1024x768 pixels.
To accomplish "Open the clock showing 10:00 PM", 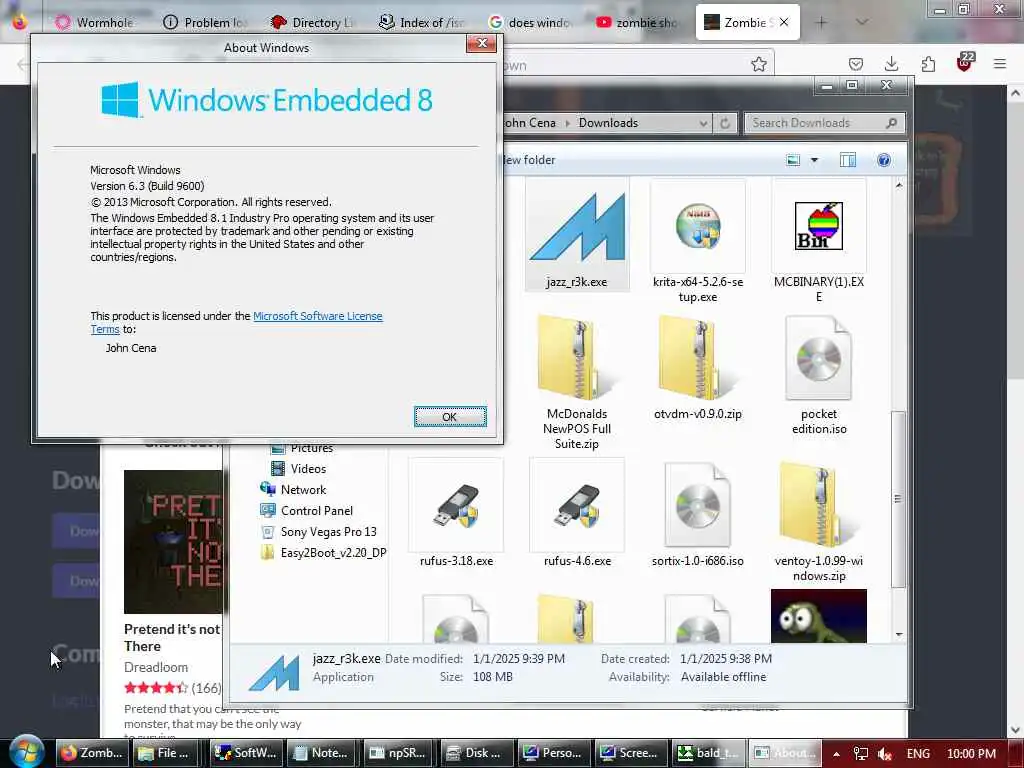I will [971, 754].
